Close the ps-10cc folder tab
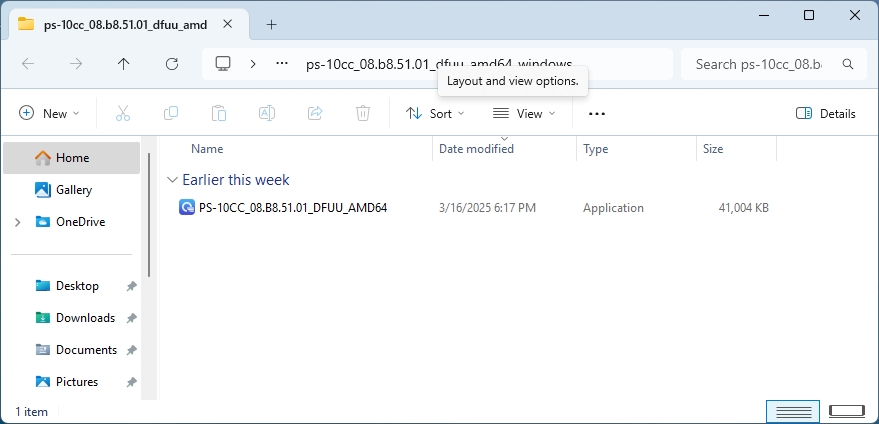The width and height of the screenshot is (879, 424). coord(228,24)
